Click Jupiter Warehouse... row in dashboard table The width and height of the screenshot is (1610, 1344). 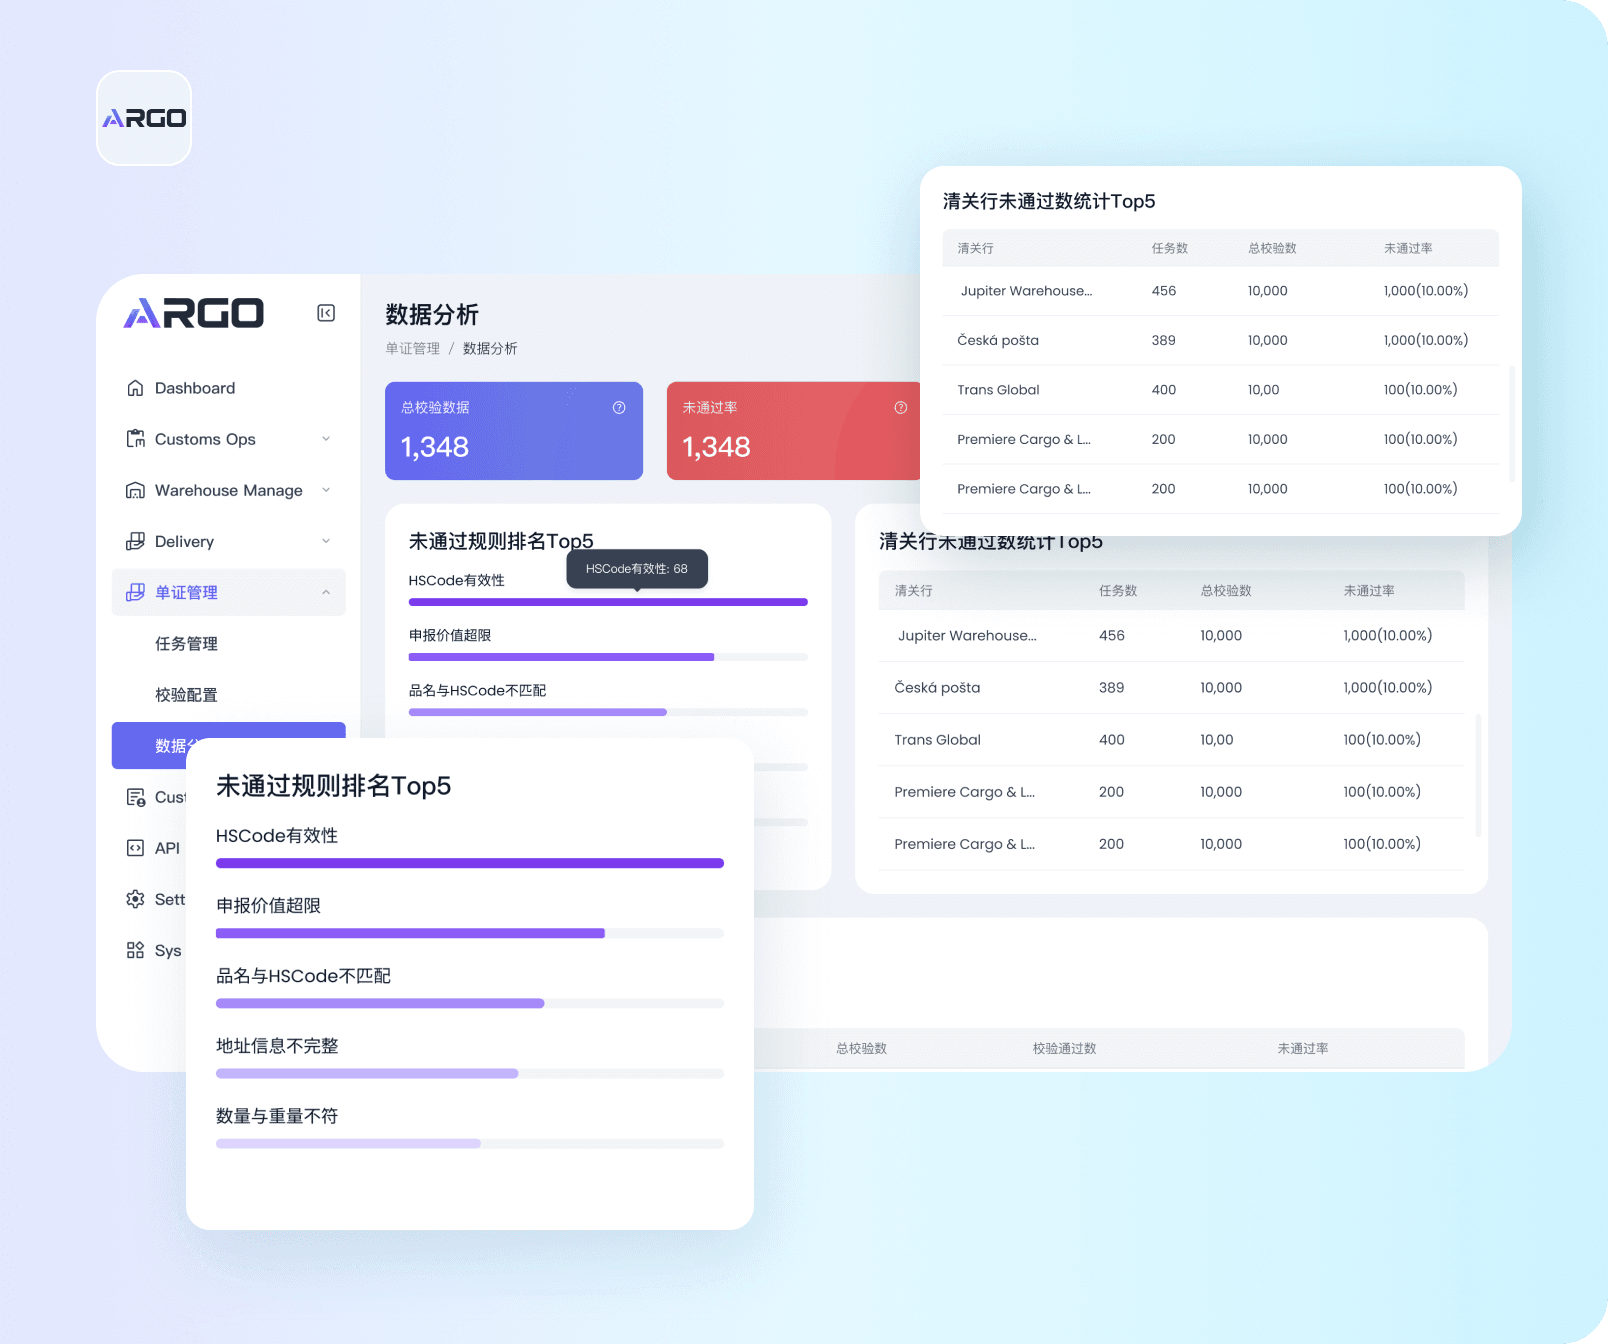[1171, 636]
